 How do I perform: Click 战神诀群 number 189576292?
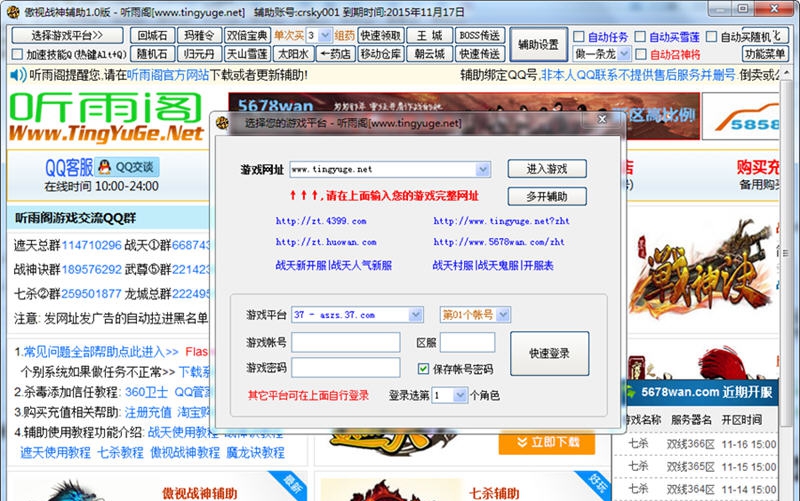click(x=92, y=269)
